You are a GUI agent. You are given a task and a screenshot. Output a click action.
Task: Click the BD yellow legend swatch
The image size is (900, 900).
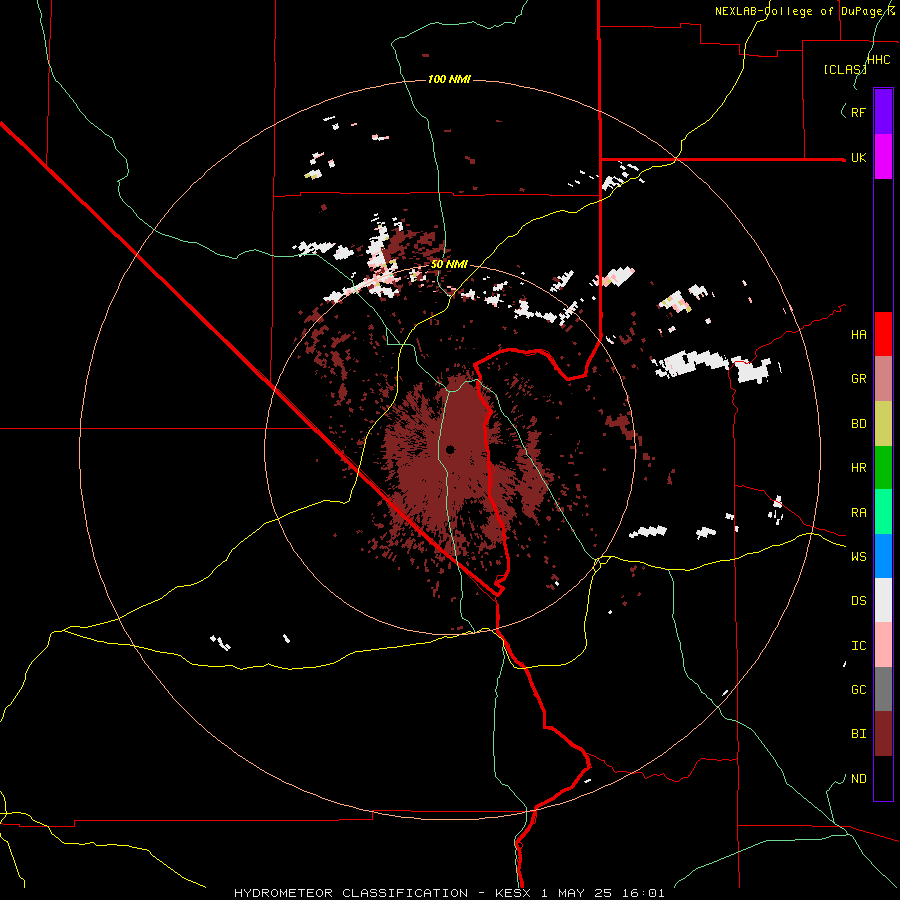883,424
